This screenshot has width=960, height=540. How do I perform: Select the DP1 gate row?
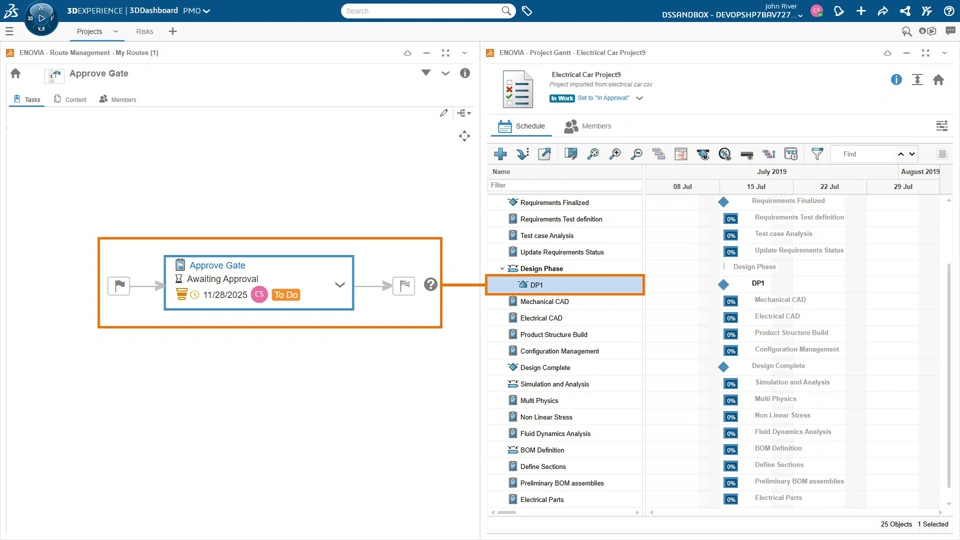(x=565, y=285)
